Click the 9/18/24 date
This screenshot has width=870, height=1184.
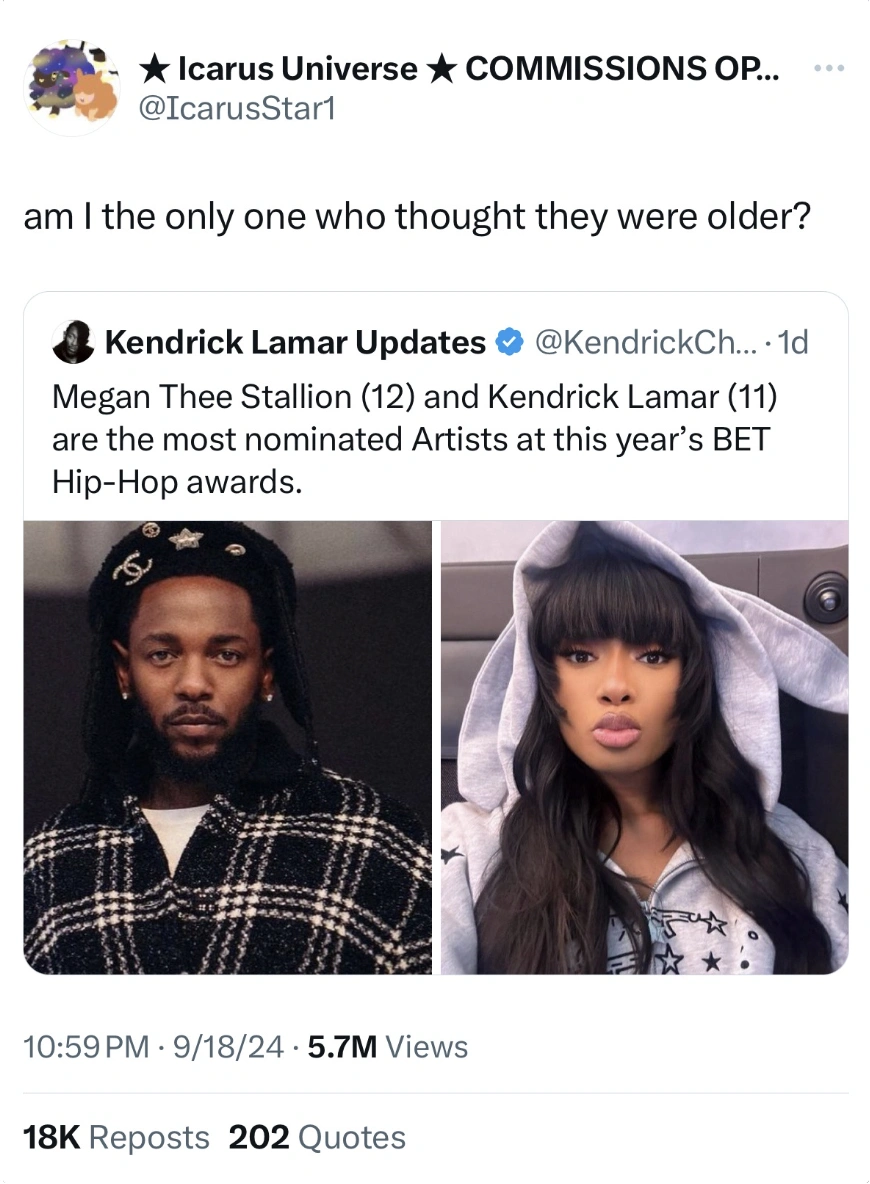(228, 1047)
